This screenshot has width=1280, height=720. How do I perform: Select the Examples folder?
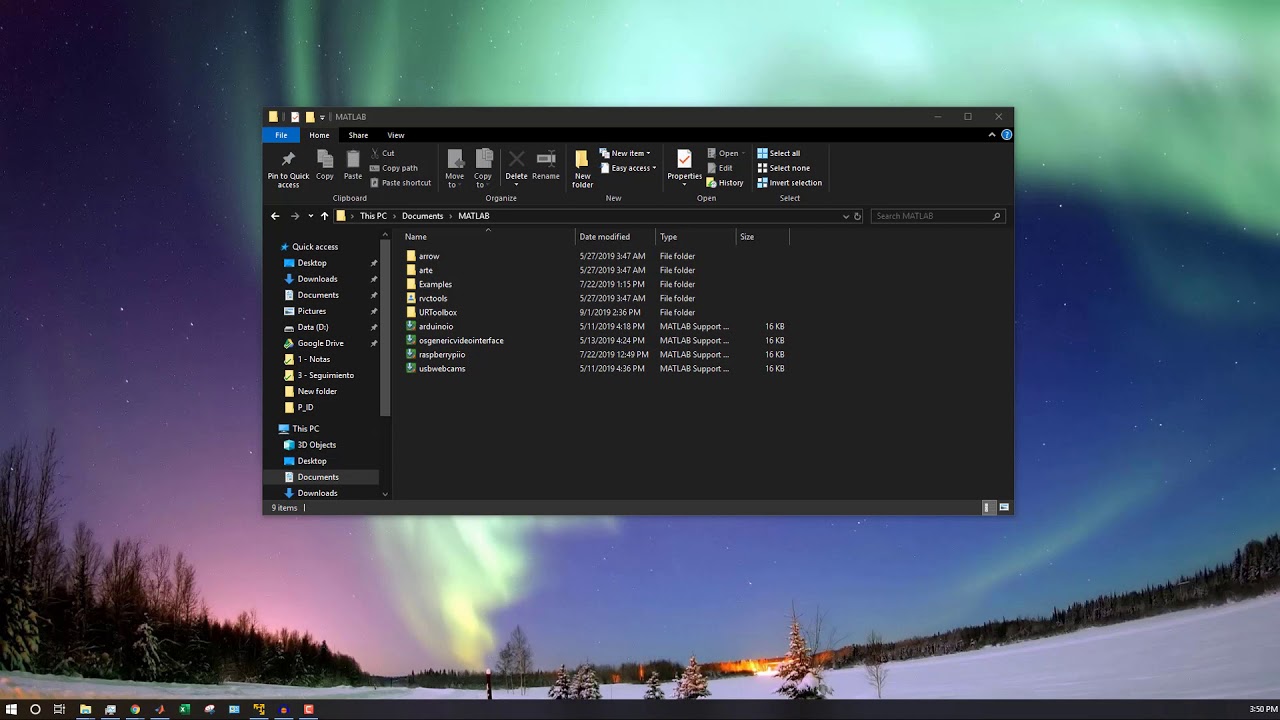pos(435,284)
